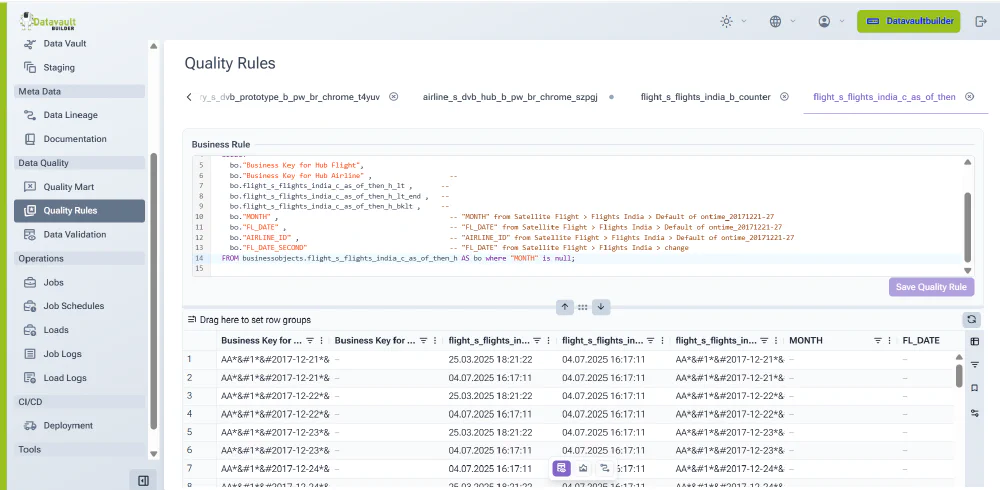Viewport: 1000px width, 490px height.
Task: Open the grid settings sliders icon
Action: (974, 413)
